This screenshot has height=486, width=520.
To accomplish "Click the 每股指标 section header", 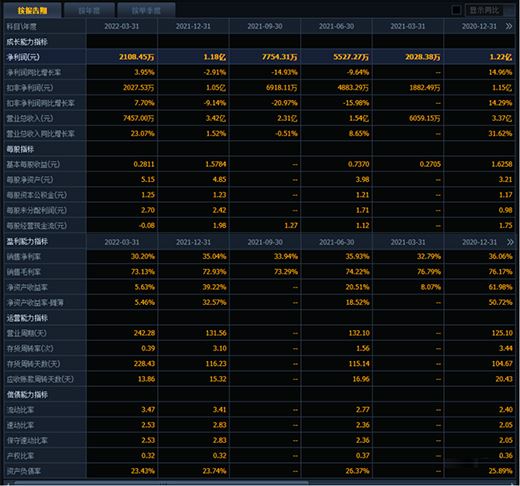I will pyautogui.click(x=20, y=149).
